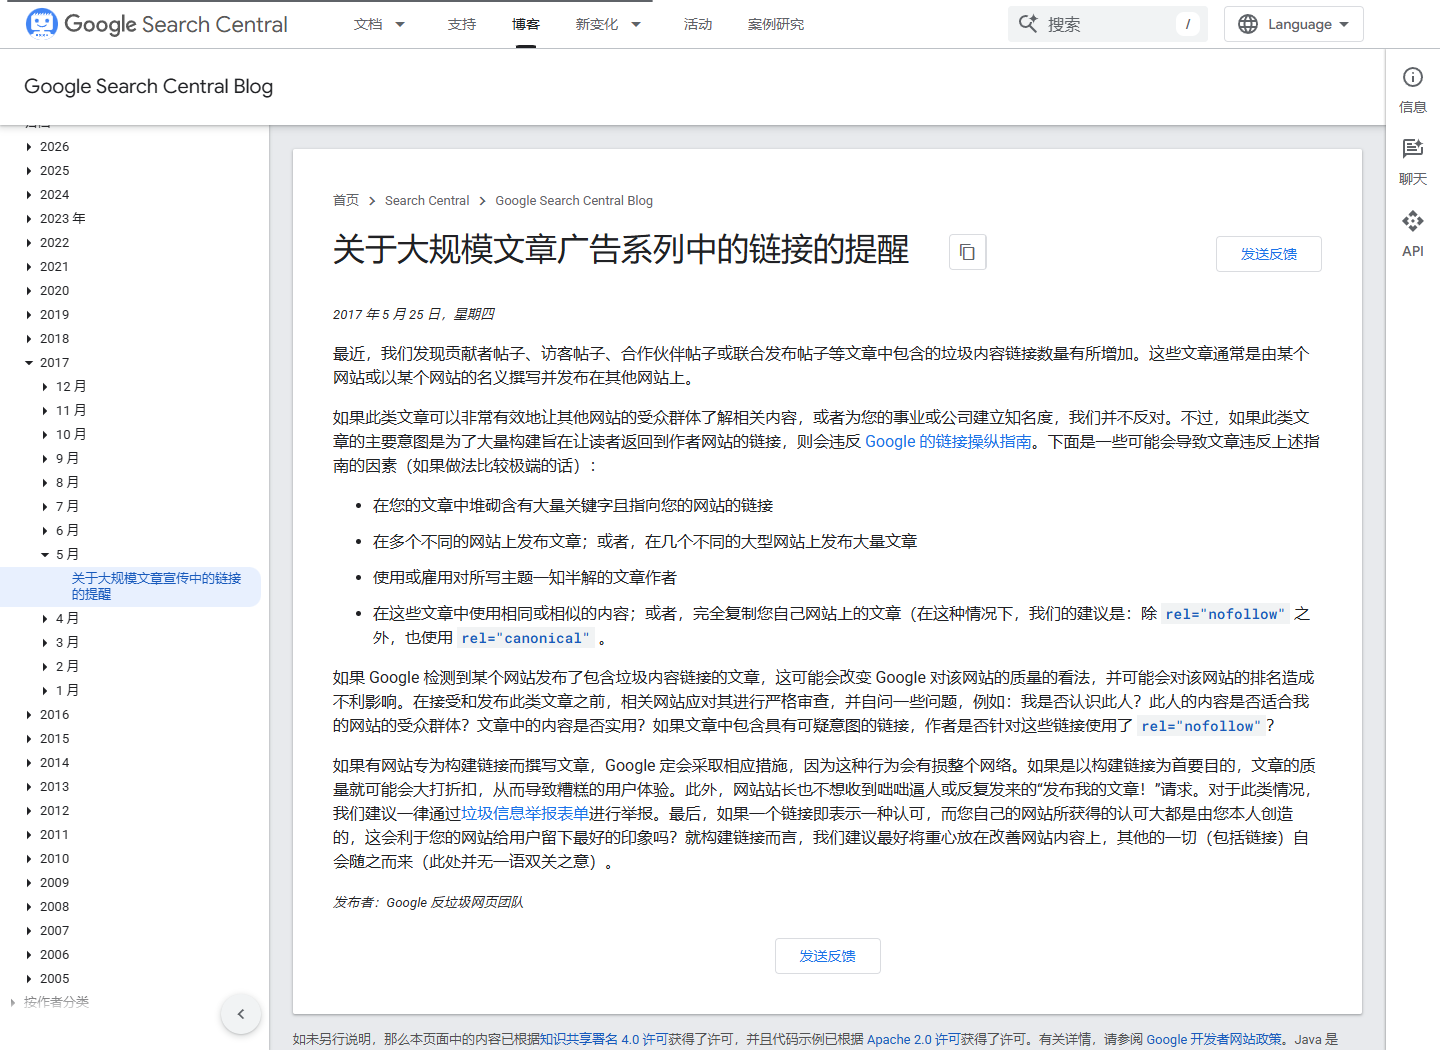The height and width of the screenshot is (1050, 1440).
Task: Open the 活动 tab
Action: (698, 24)
